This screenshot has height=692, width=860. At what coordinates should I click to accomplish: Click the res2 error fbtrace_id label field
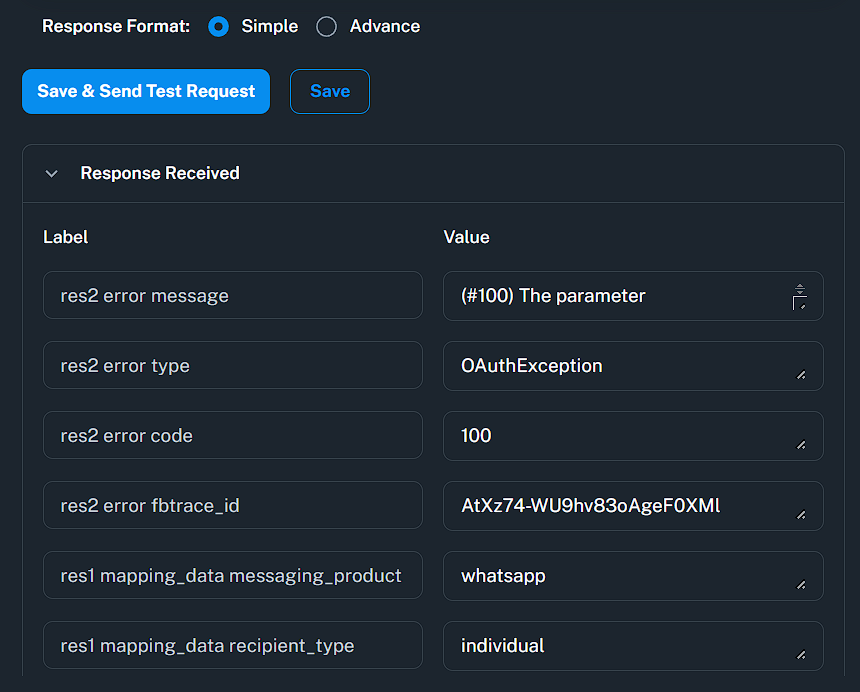232,506
